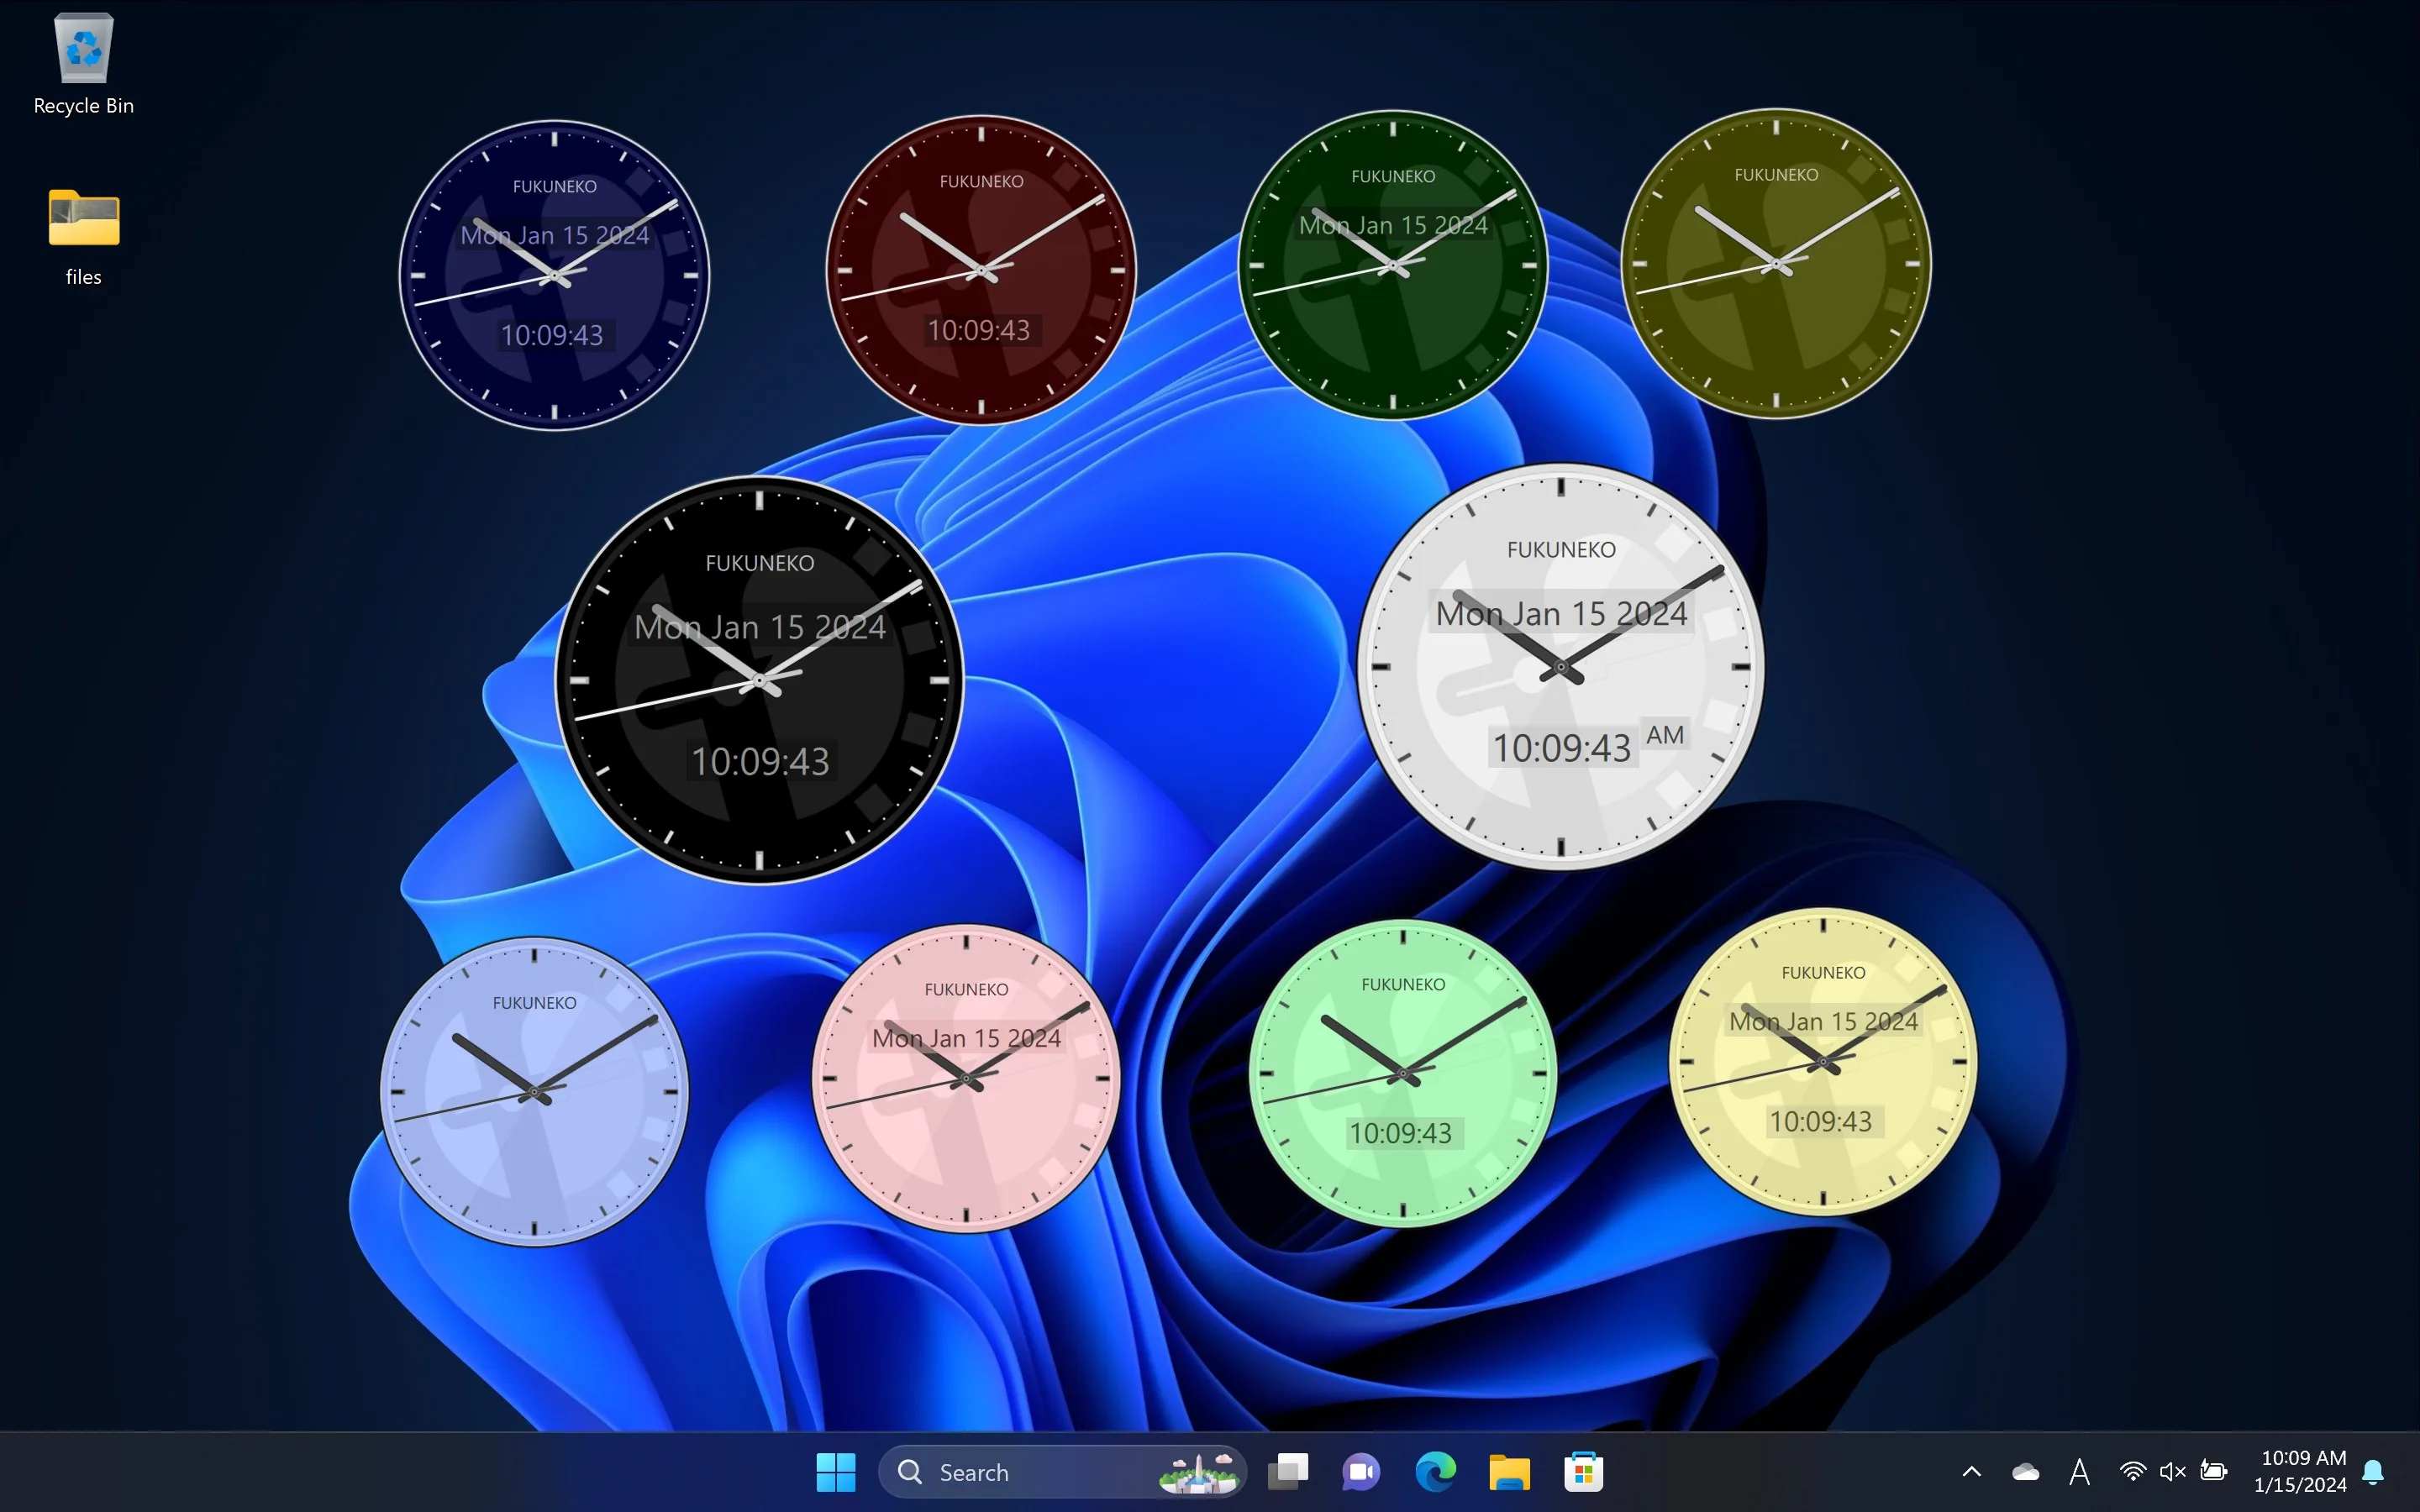Image resolution: width=2420 pixels, height=1512 pixels.
Task: Expand hidden system tray icons chevron
Action: click(1972, 1472)
